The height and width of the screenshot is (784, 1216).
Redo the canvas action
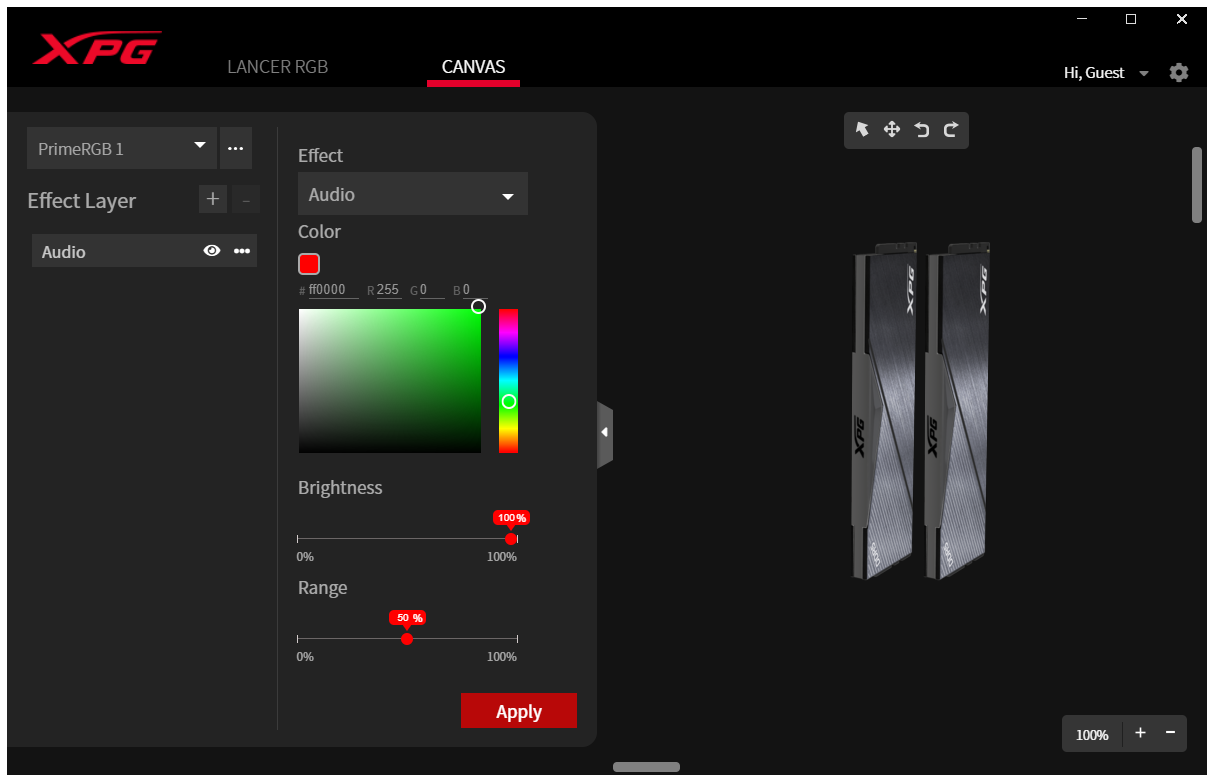pyautogui.click(x=951, y=129)
